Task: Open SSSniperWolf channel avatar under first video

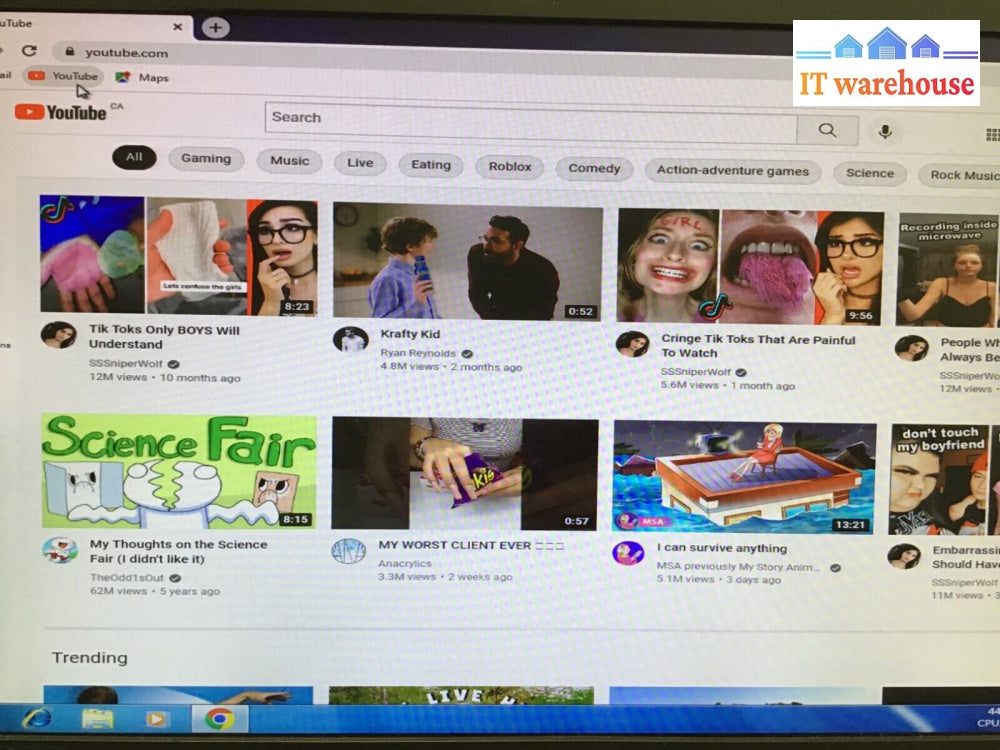Action: (x=58, y=335)
